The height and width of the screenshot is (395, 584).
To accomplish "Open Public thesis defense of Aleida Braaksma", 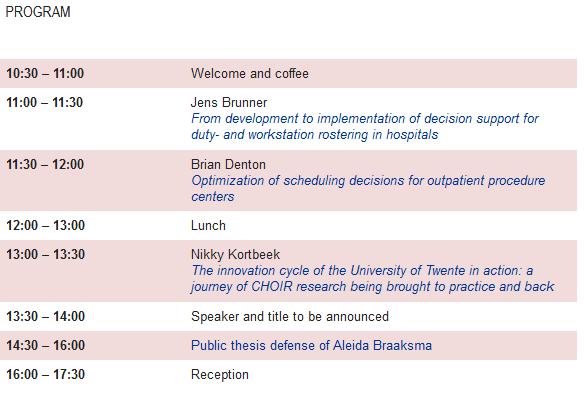I will [311, 345].
